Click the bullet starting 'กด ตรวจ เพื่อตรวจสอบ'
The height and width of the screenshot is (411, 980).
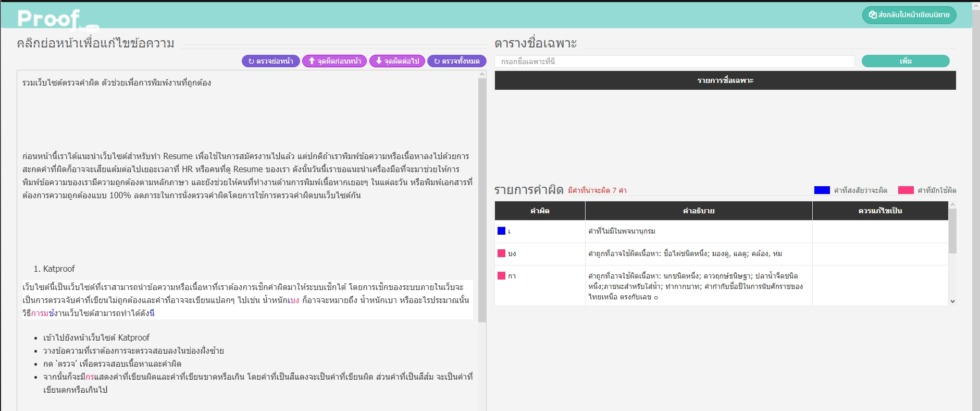(112, 364)
